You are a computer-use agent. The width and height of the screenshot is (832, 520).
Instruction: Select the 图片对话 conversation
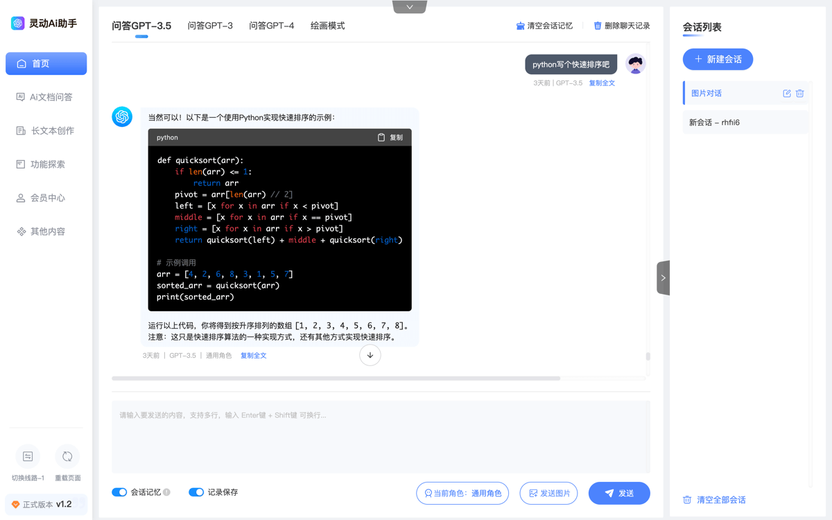tap(745, 93)
